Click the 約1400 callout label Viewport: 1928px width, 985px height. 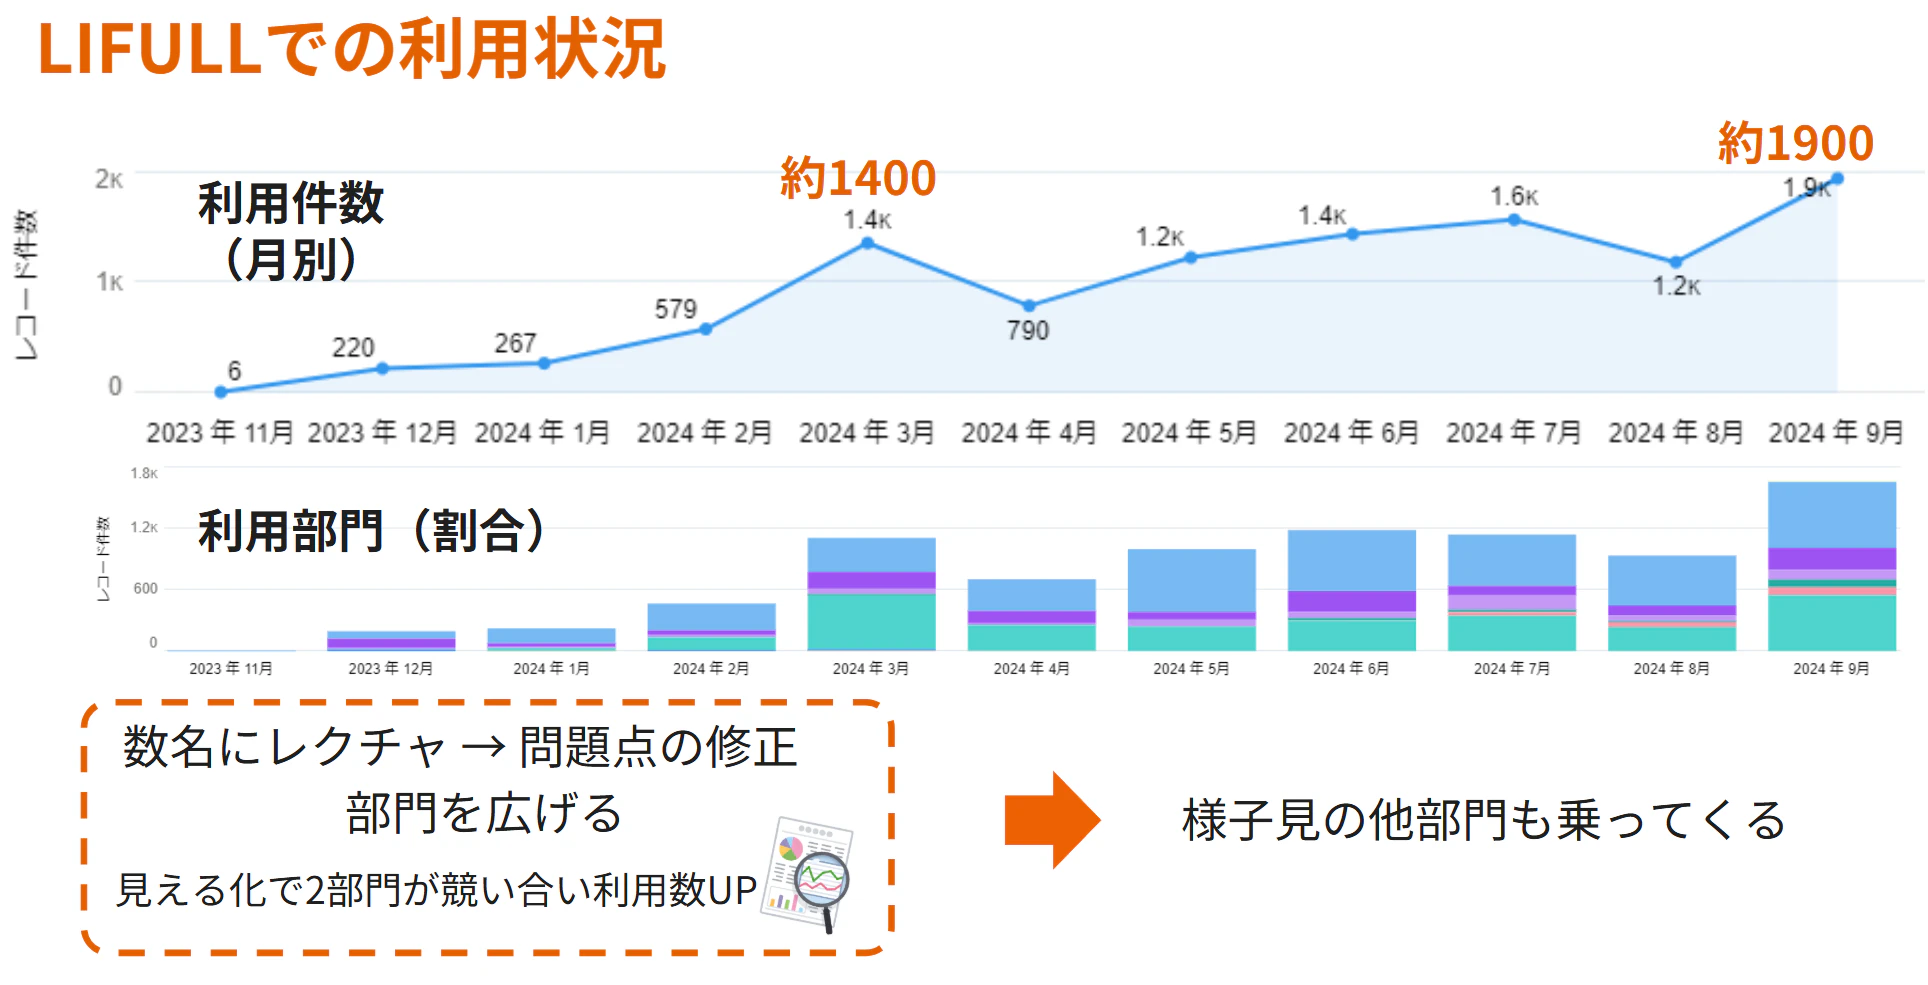(858, 178)
